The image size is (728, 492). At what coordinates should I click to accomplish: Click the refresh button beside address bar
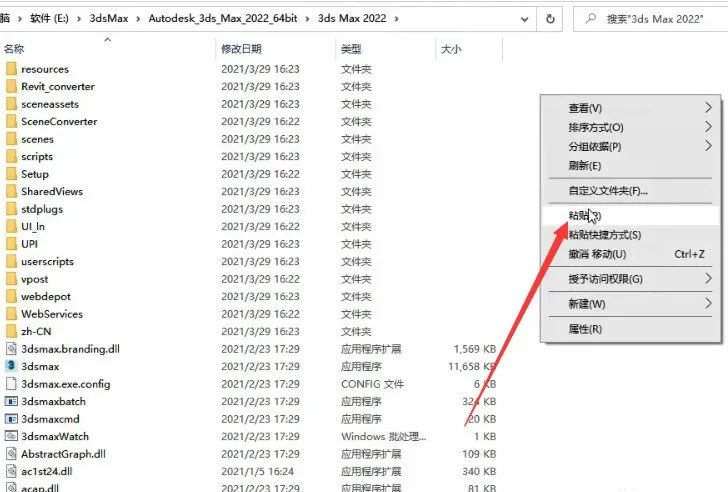pyautogui.click(x=550, y=19)
